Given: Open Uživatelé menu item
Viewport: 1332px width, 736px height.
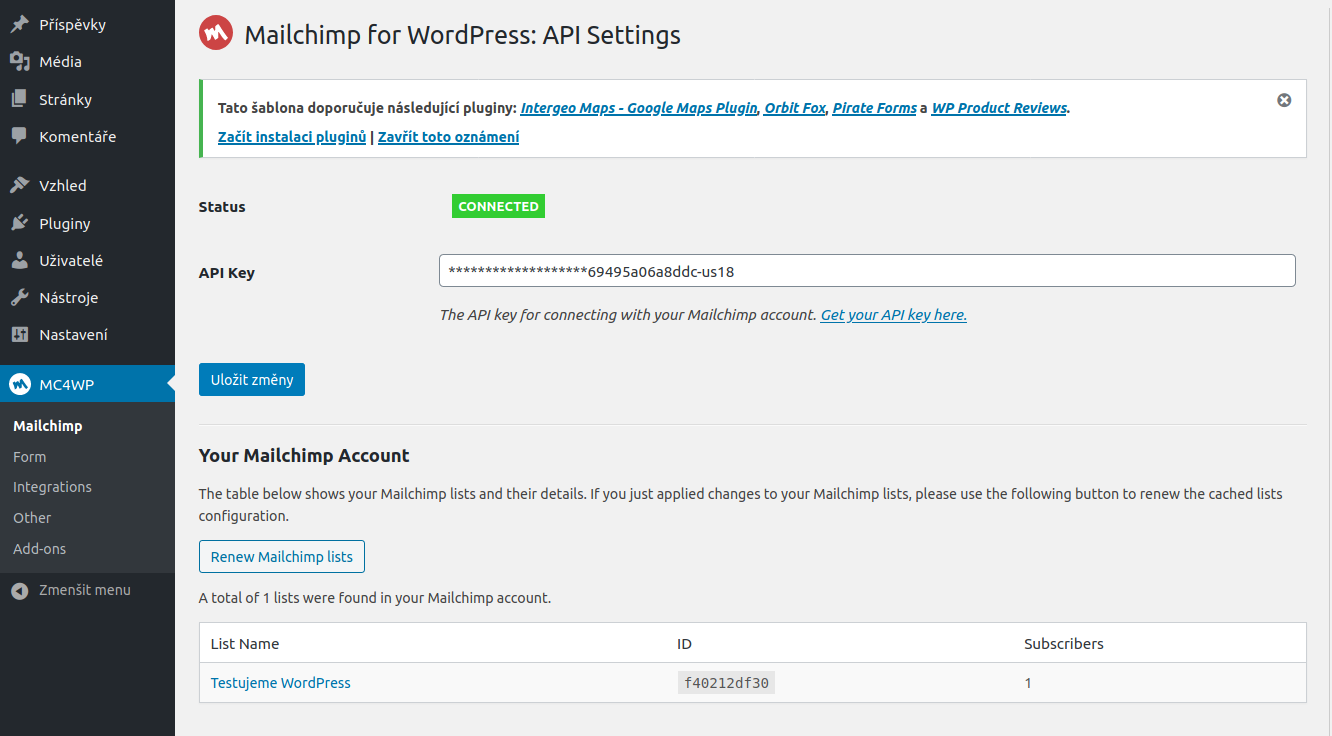Looking at the screenshot, I should (87, 260).
